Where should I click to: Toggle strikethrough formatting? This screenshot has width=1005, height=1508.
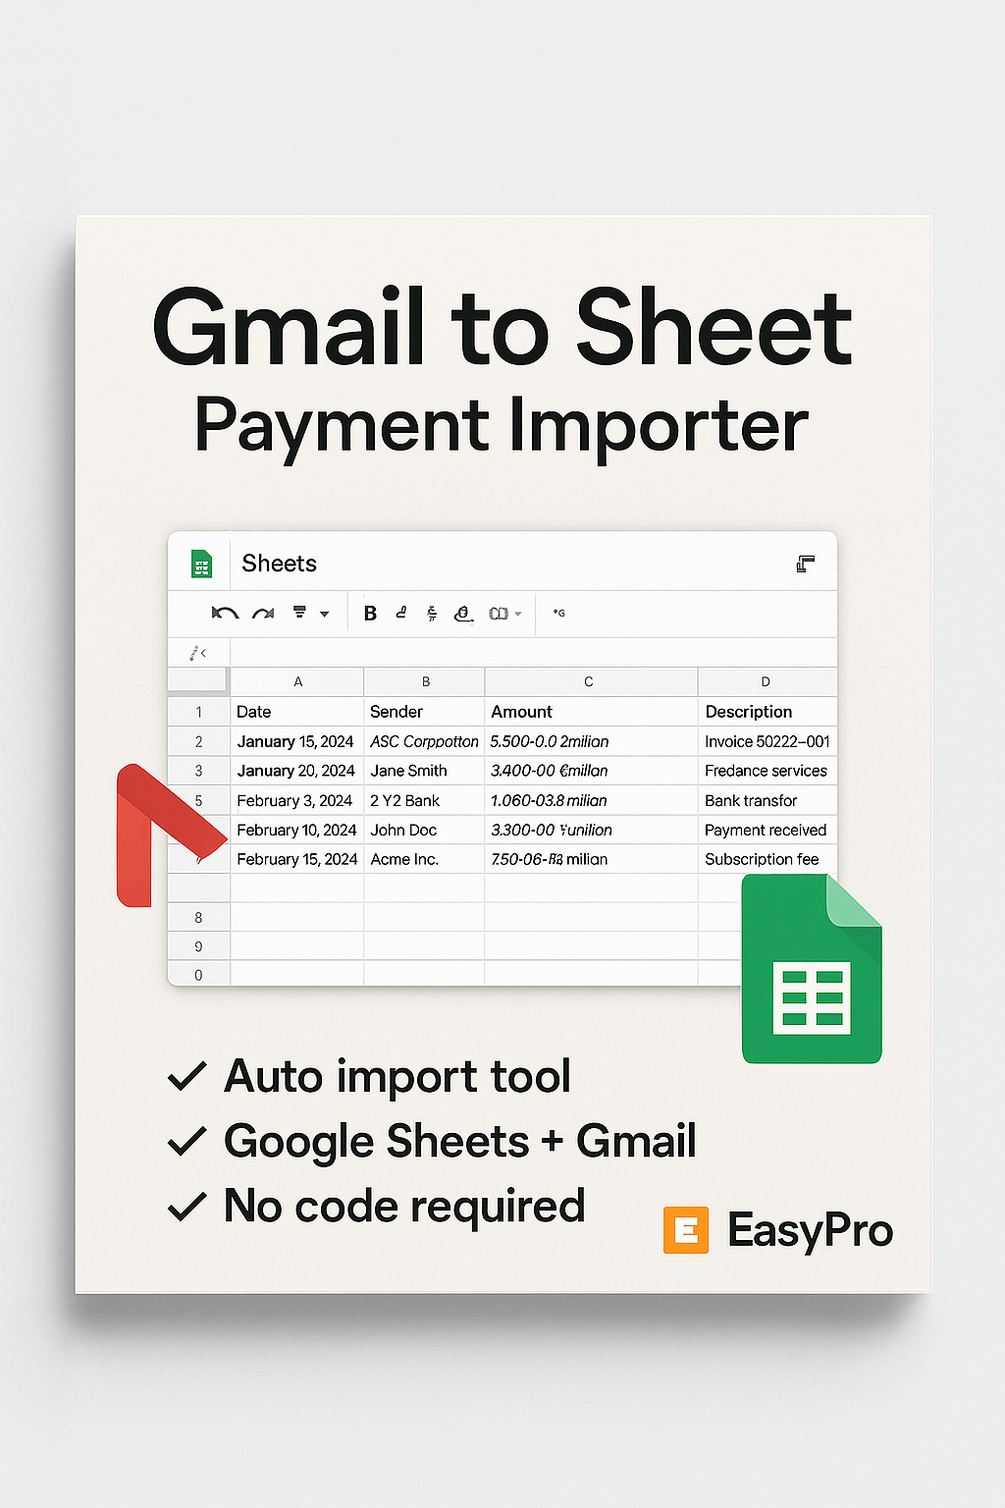430,614
